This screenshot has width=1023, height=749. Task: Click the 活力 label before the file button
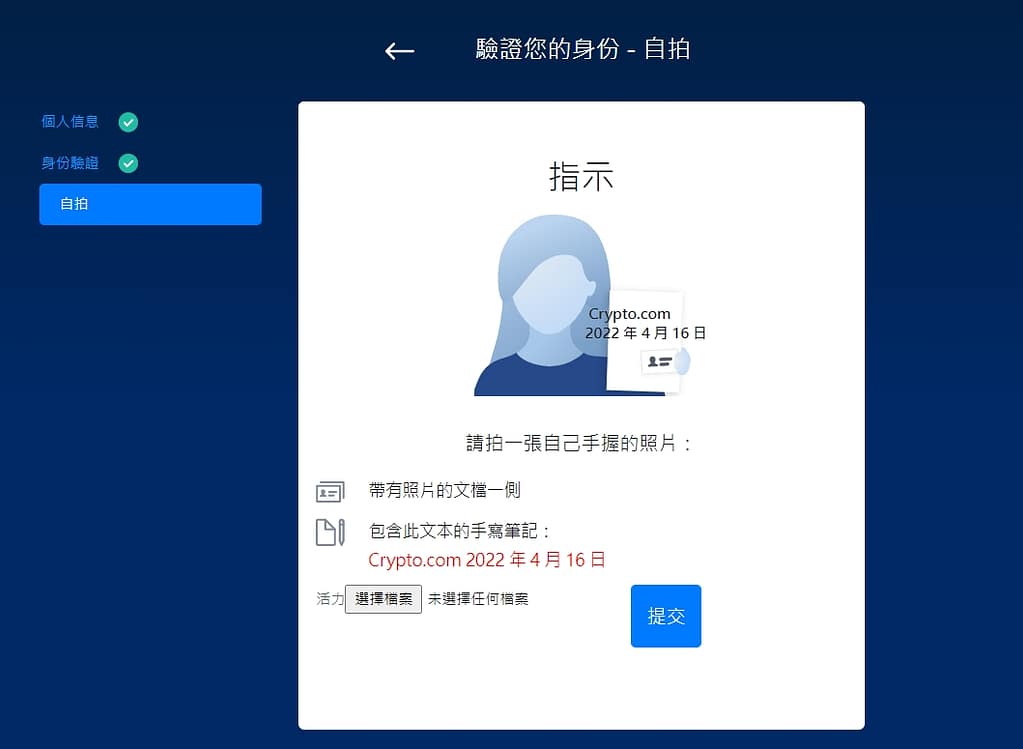coord(329,599)
